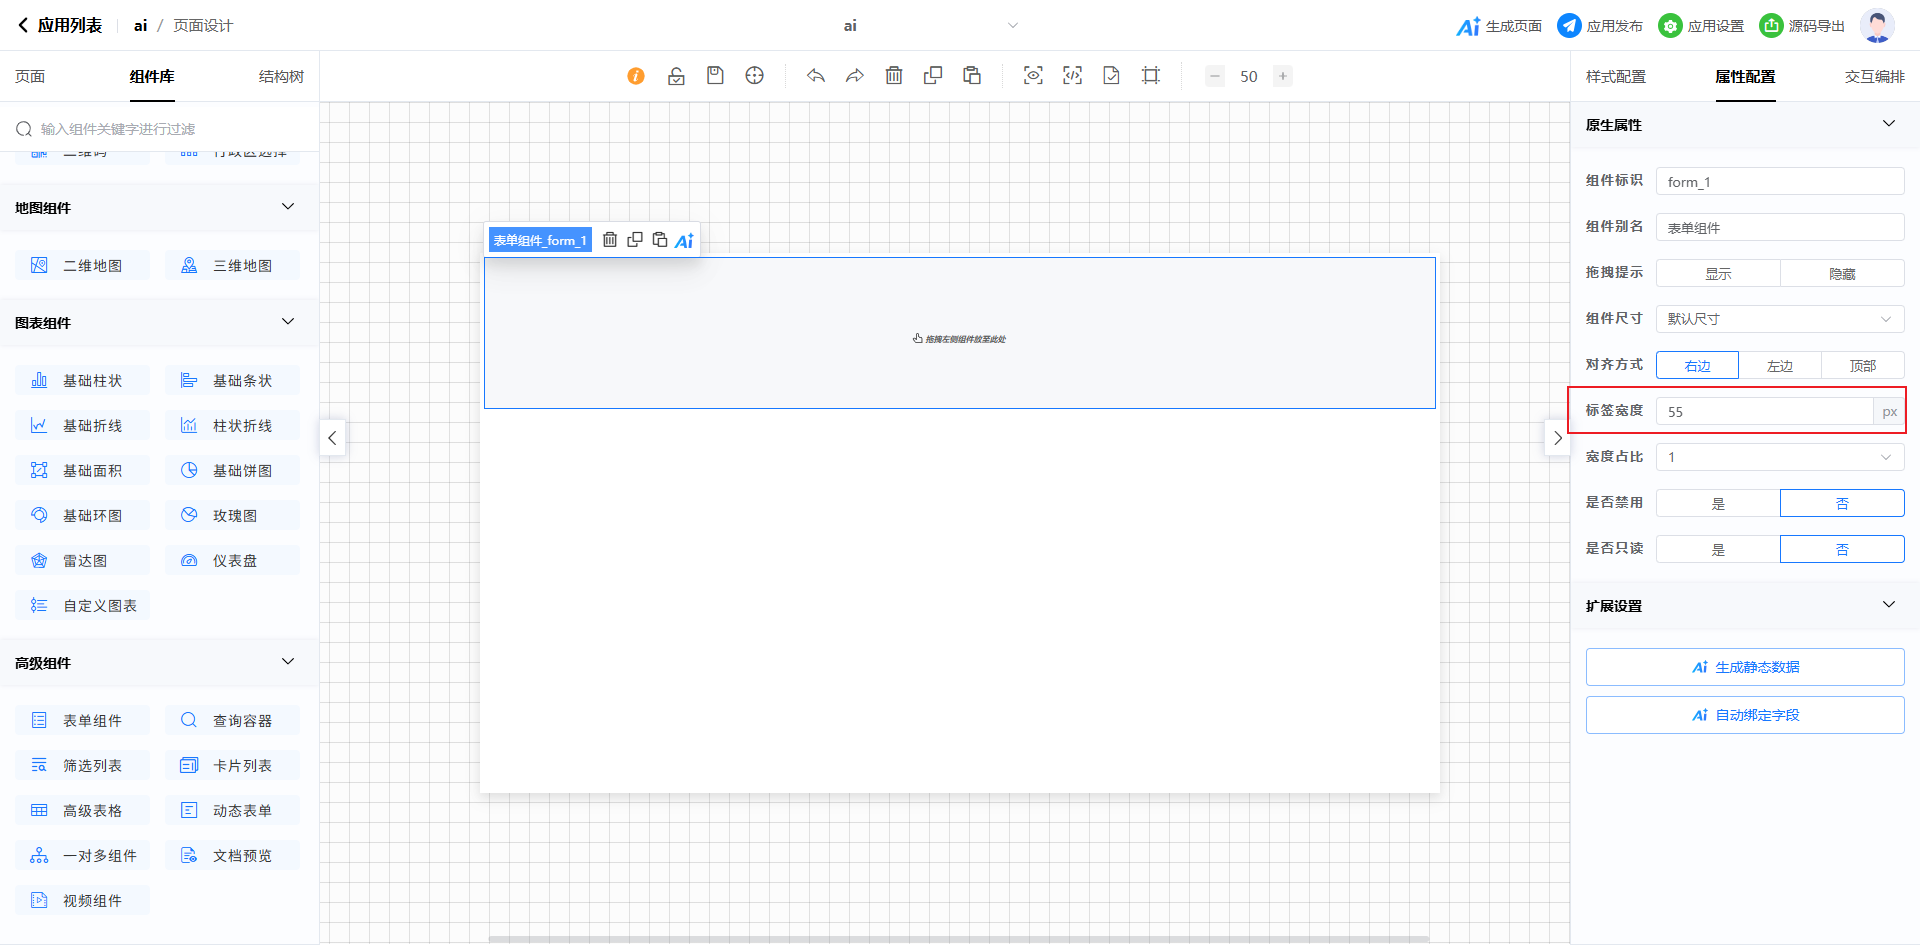Set drag hint to 隐藏

click(1841, 273)
